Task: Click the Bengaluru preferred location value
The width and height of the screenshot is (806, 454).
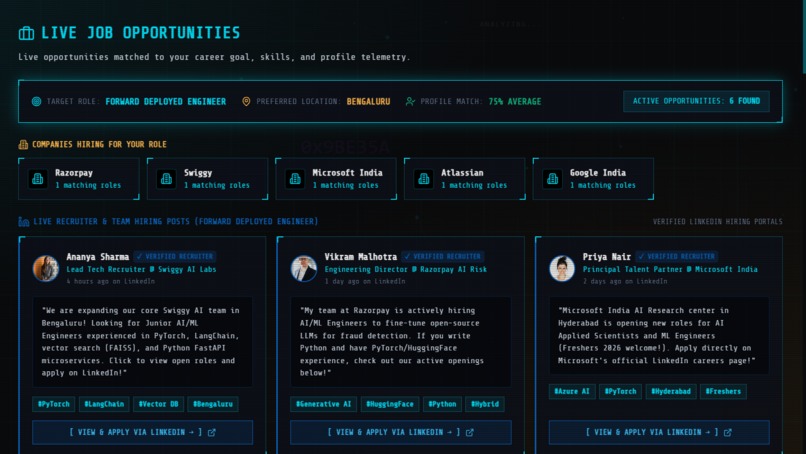Action: 369,101
